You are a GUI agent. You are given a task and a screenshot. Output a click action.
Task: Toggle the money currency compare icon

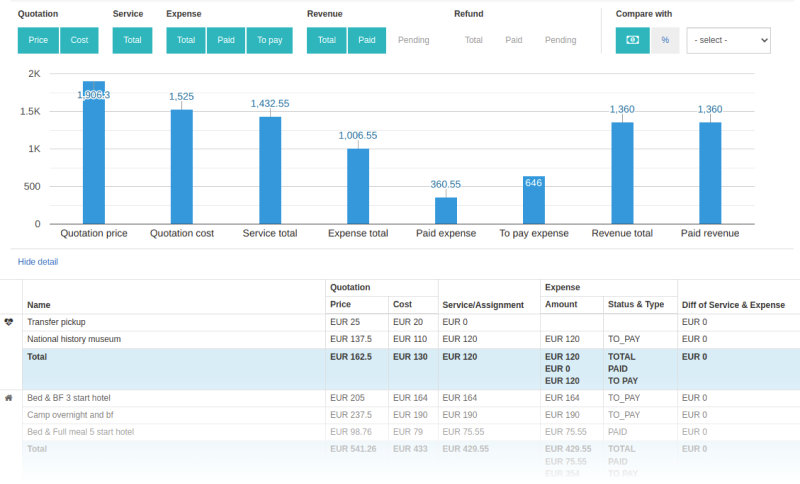(632, 40)
